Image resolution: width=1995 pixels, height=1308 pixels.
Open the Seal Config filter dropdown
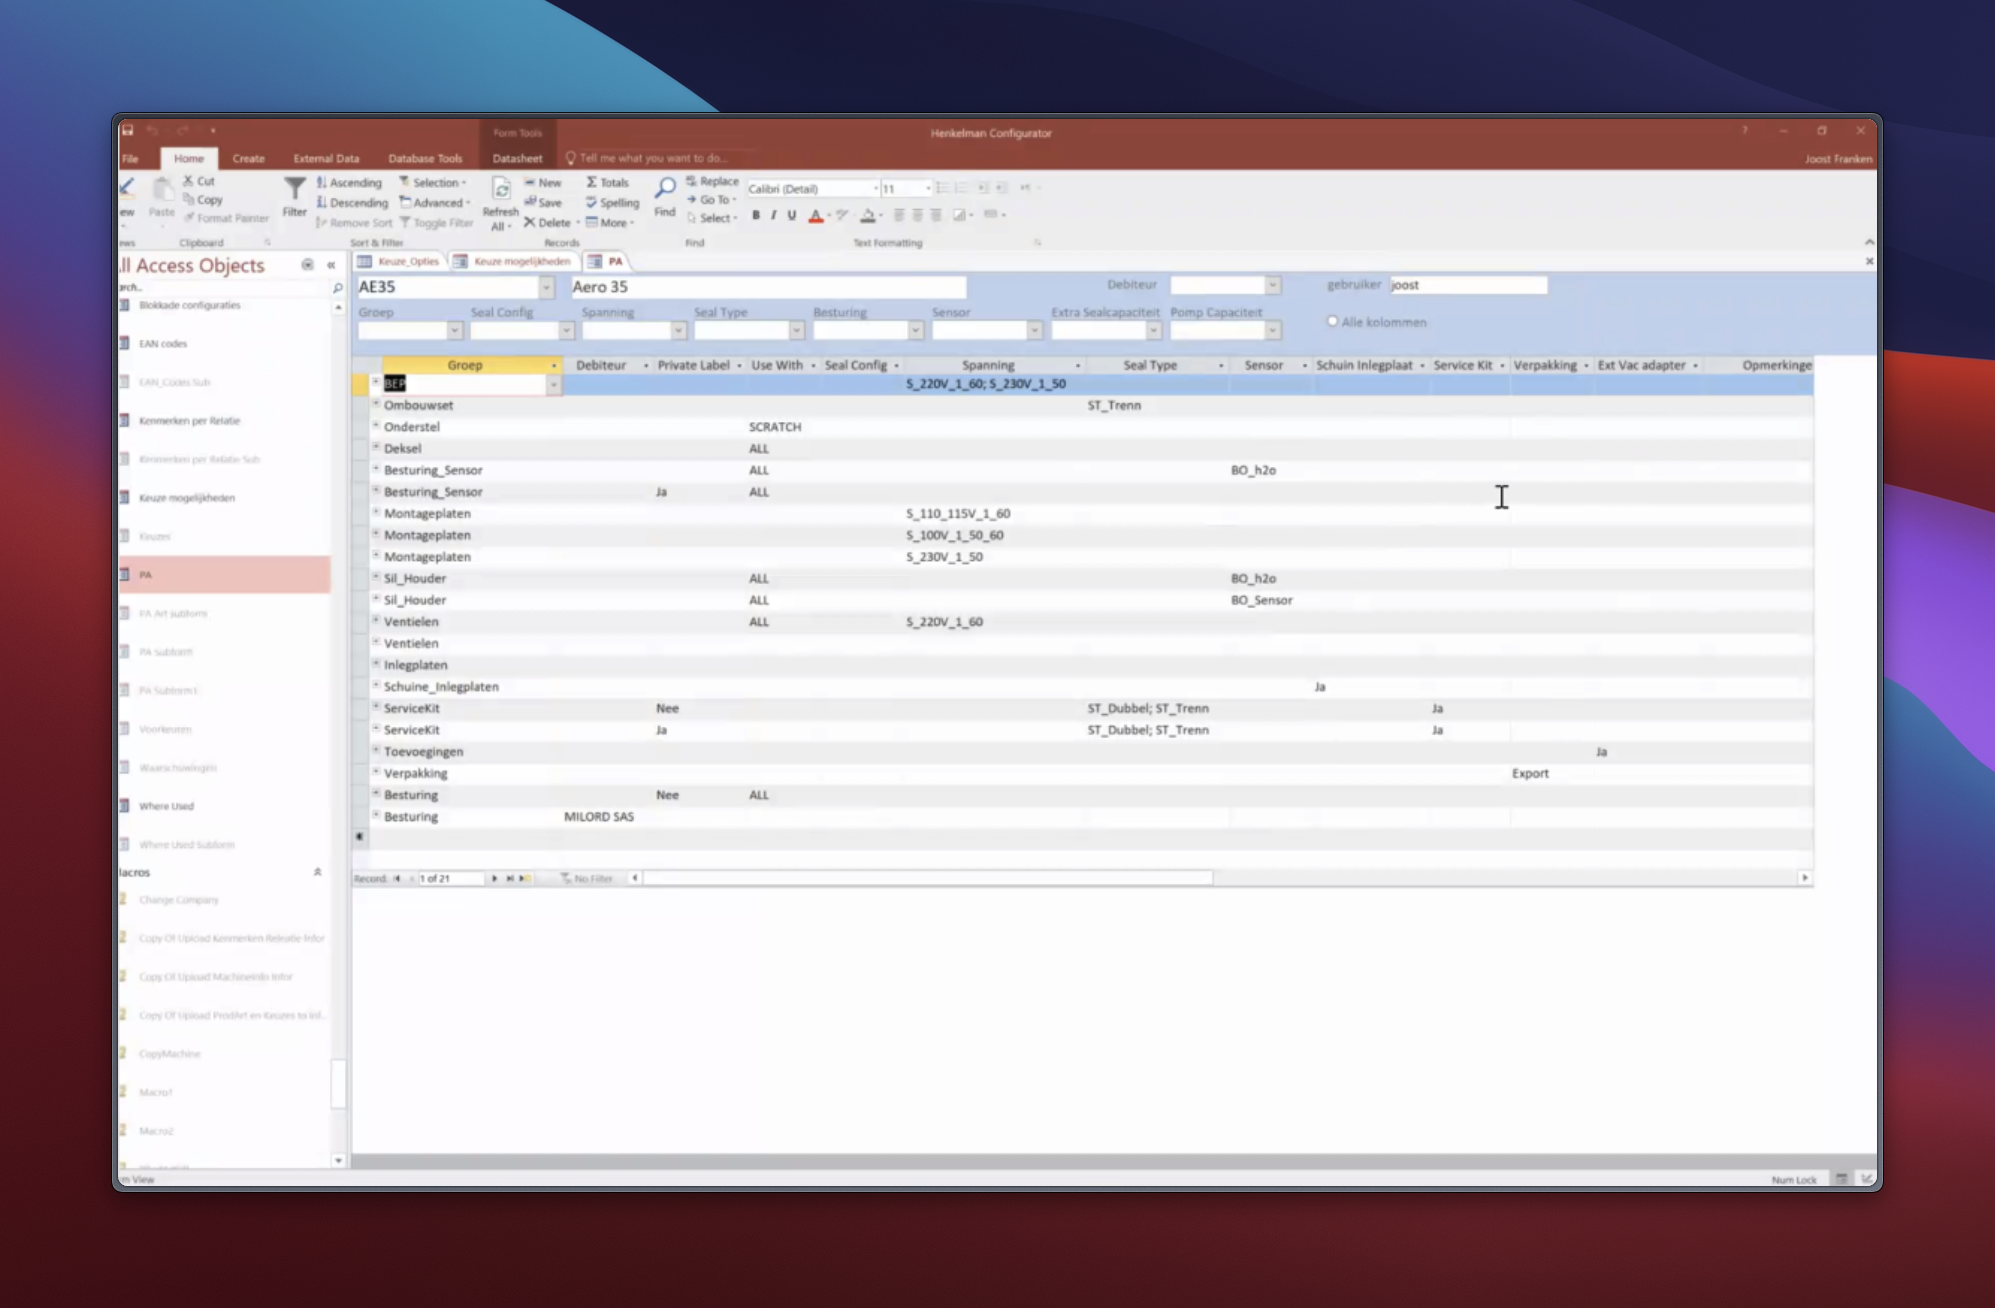(x=566, y=330)
